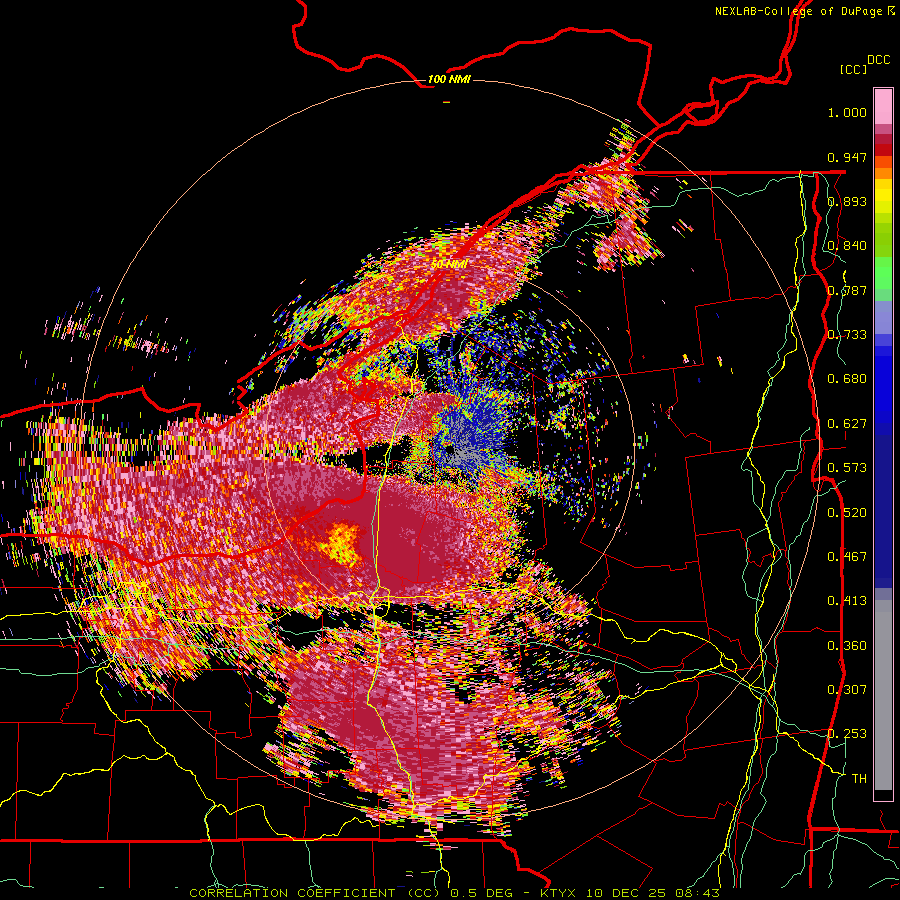Click the 100 NMI range ring label
The height and width of the screenshot is (900, 900).
pyautogui.click(x=449, y=79)
